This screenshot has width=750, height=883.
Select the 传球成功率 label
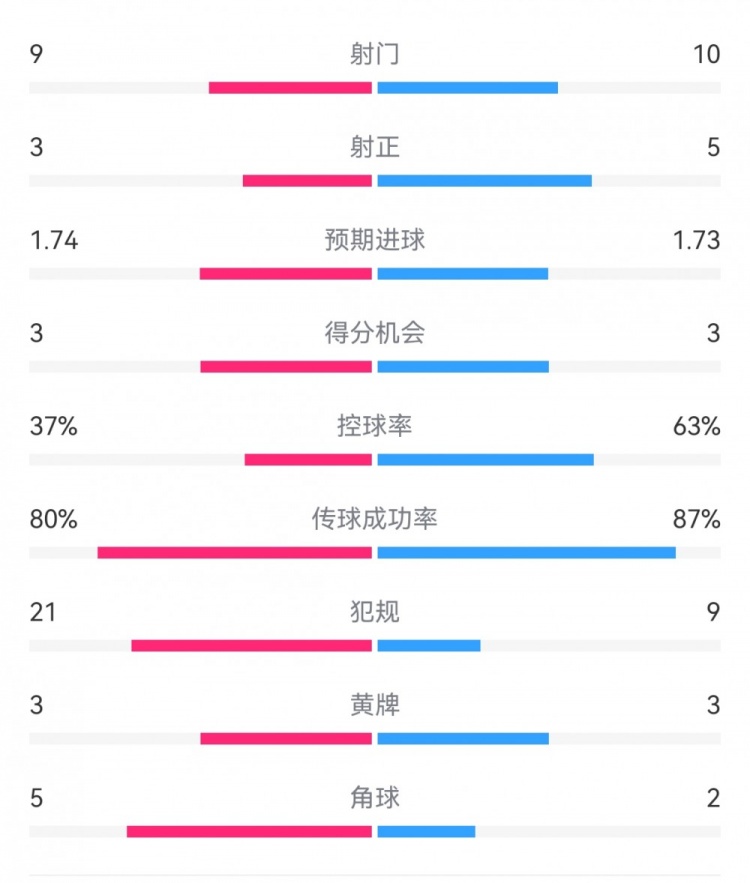[375, 519]
